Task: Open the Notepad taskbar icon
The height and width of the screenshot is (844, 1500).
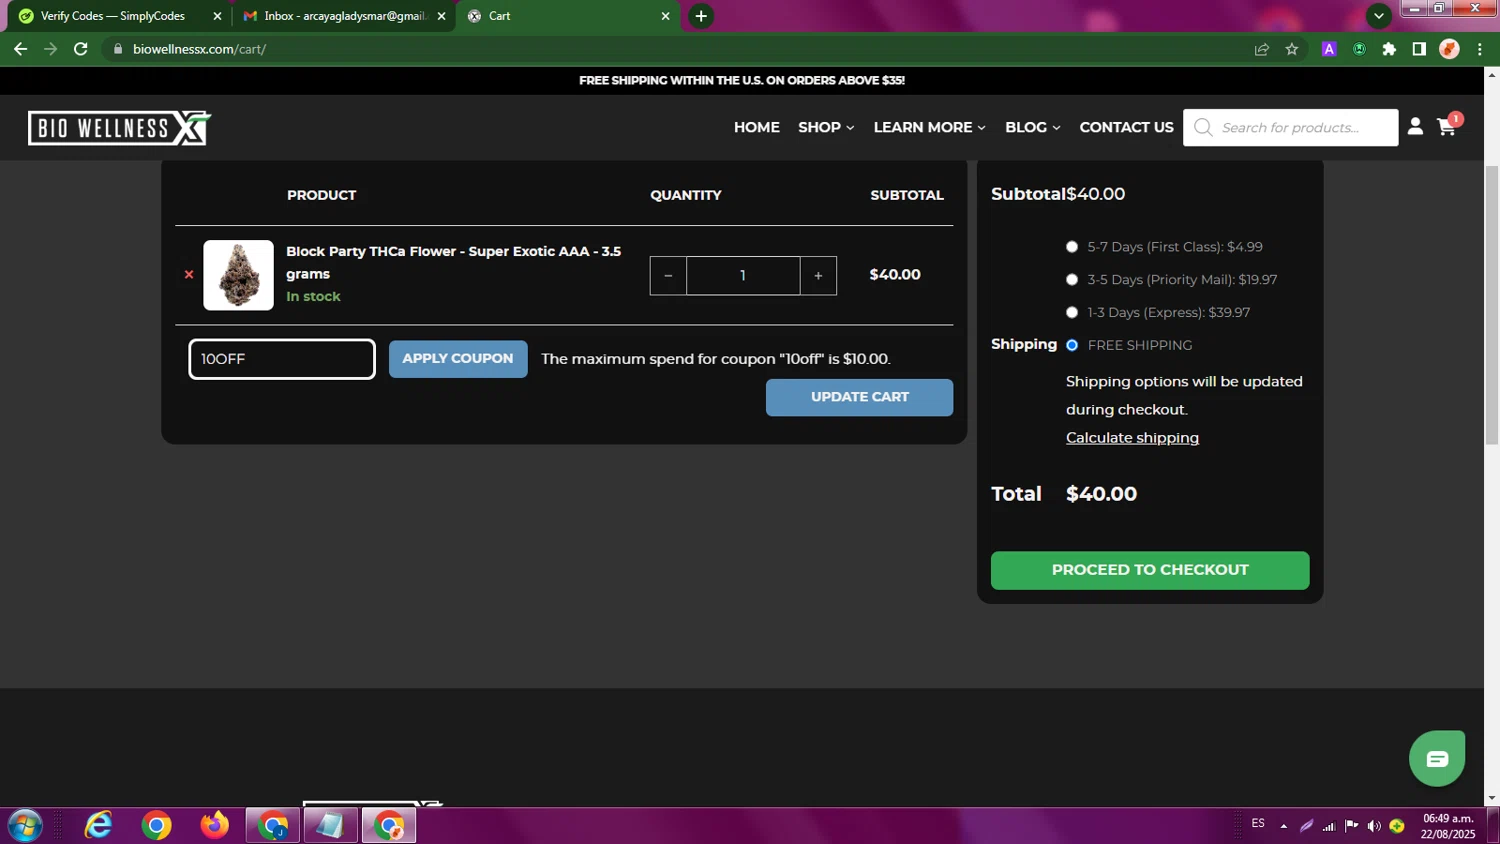Action: (331, 826)
